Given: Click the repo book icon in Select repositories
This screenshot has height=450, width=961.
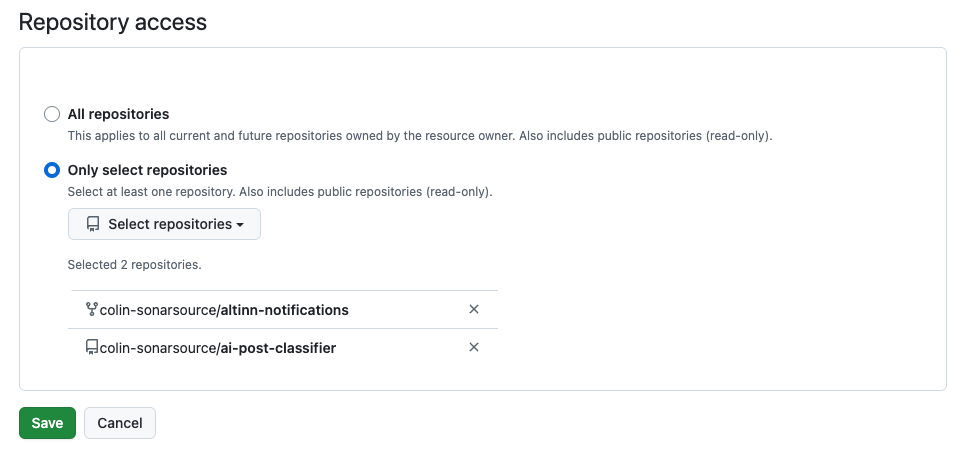Looking at the screenshot, I should [93, 224].
